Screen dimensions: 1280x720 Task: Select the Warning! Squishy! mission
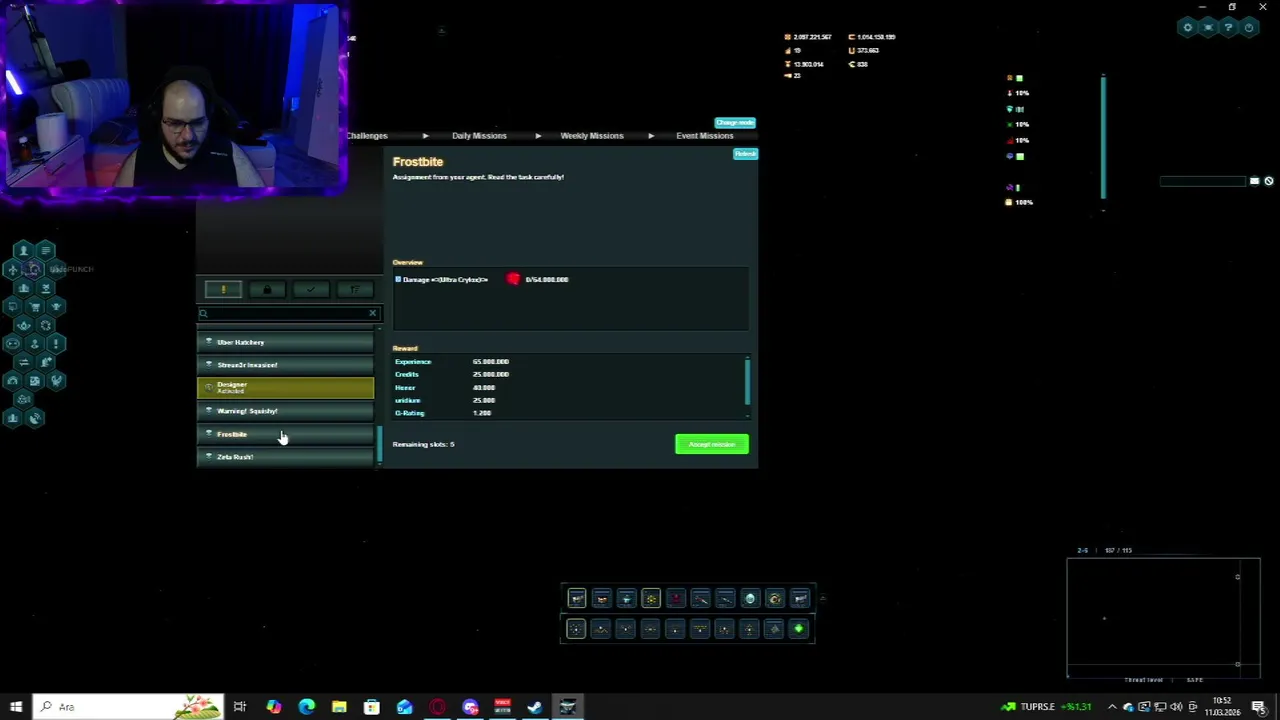coord(285,411)
